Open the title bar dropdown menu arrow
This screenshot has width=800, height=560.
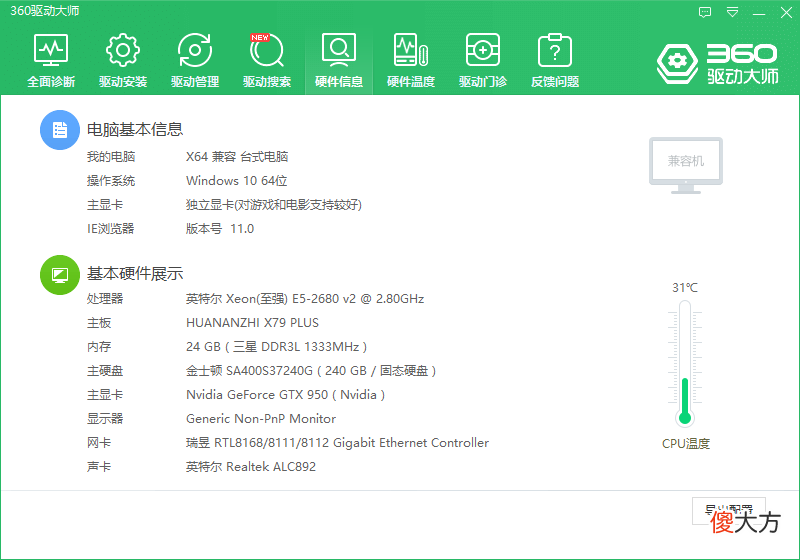tap(732, 12)
